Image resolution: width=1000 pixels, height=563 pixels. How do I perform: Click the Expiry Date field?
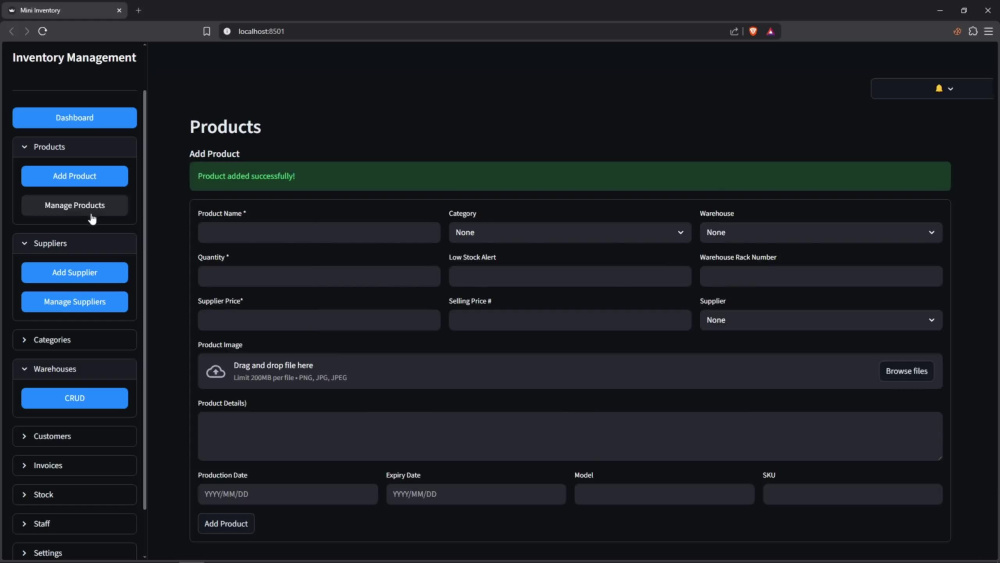(x=476, y=494)
